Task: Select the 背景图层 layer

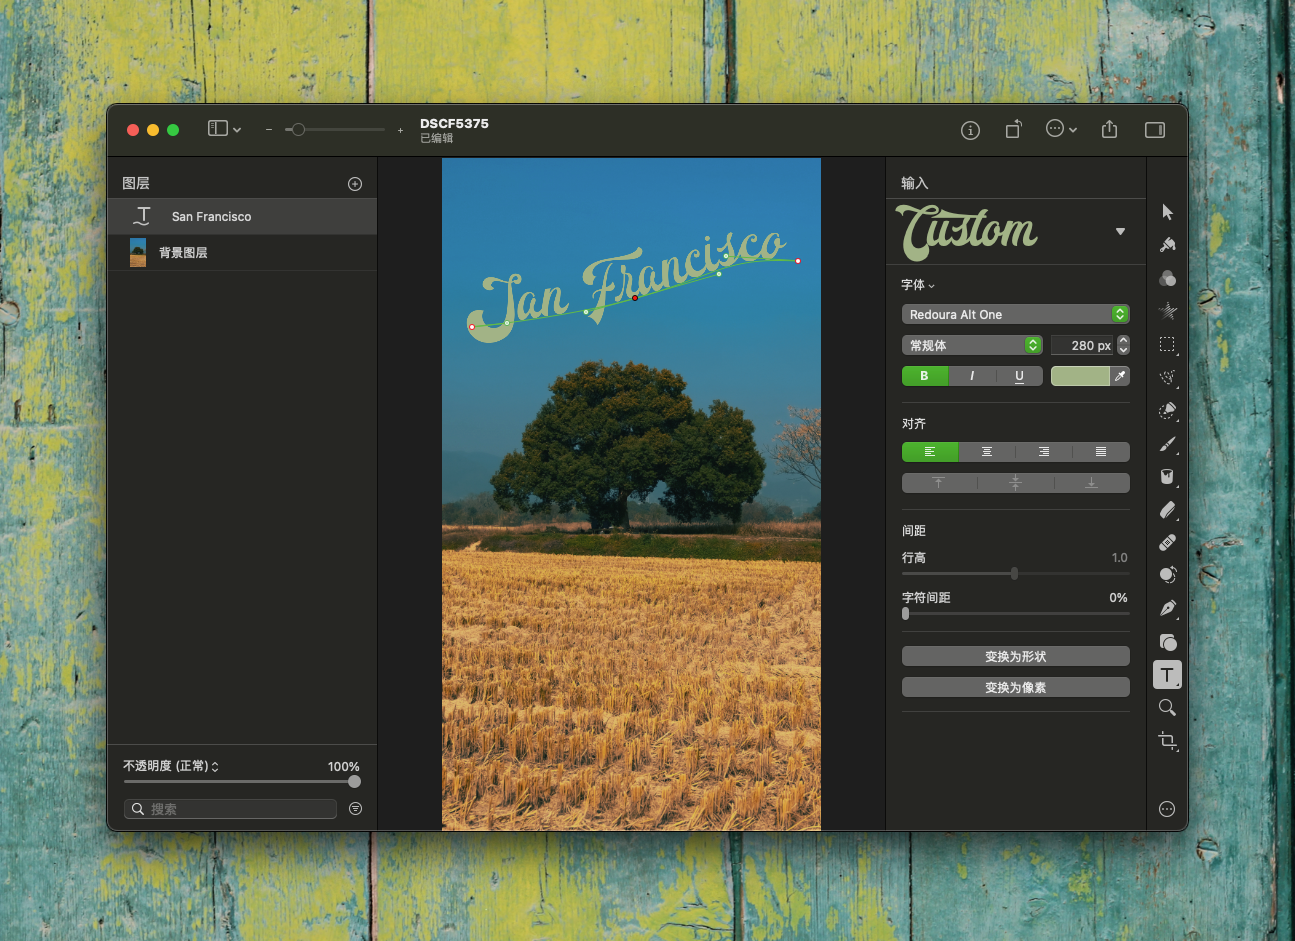Action: coord(242,253)
